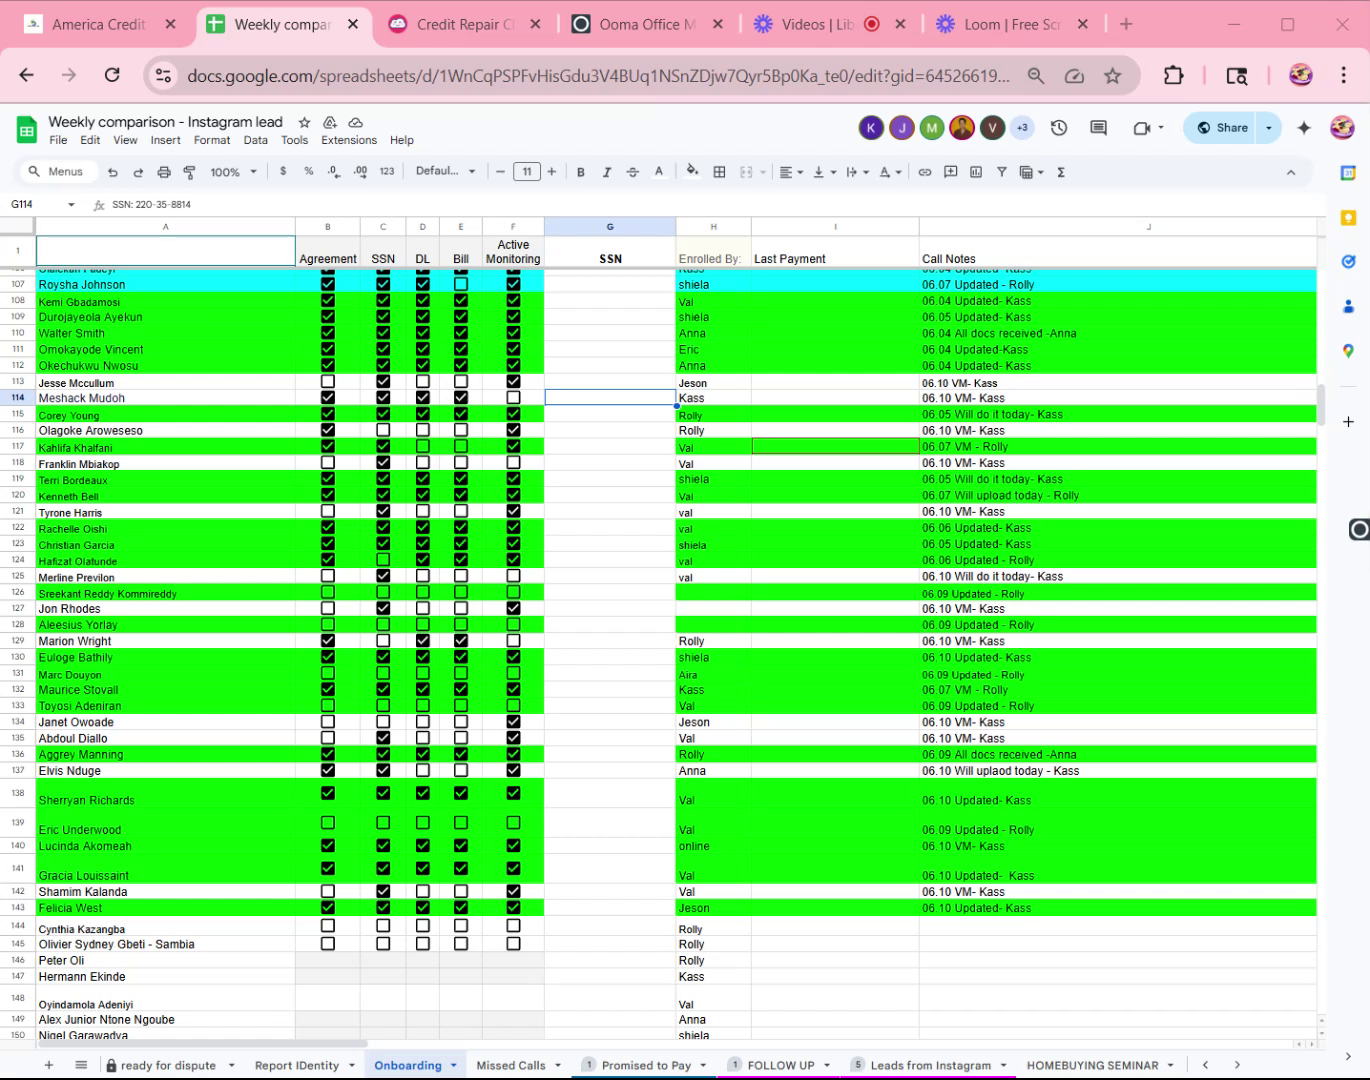Screen dimensions: 1370x1080
Task: Click the borders icon in toolbar
Action: 719,172
